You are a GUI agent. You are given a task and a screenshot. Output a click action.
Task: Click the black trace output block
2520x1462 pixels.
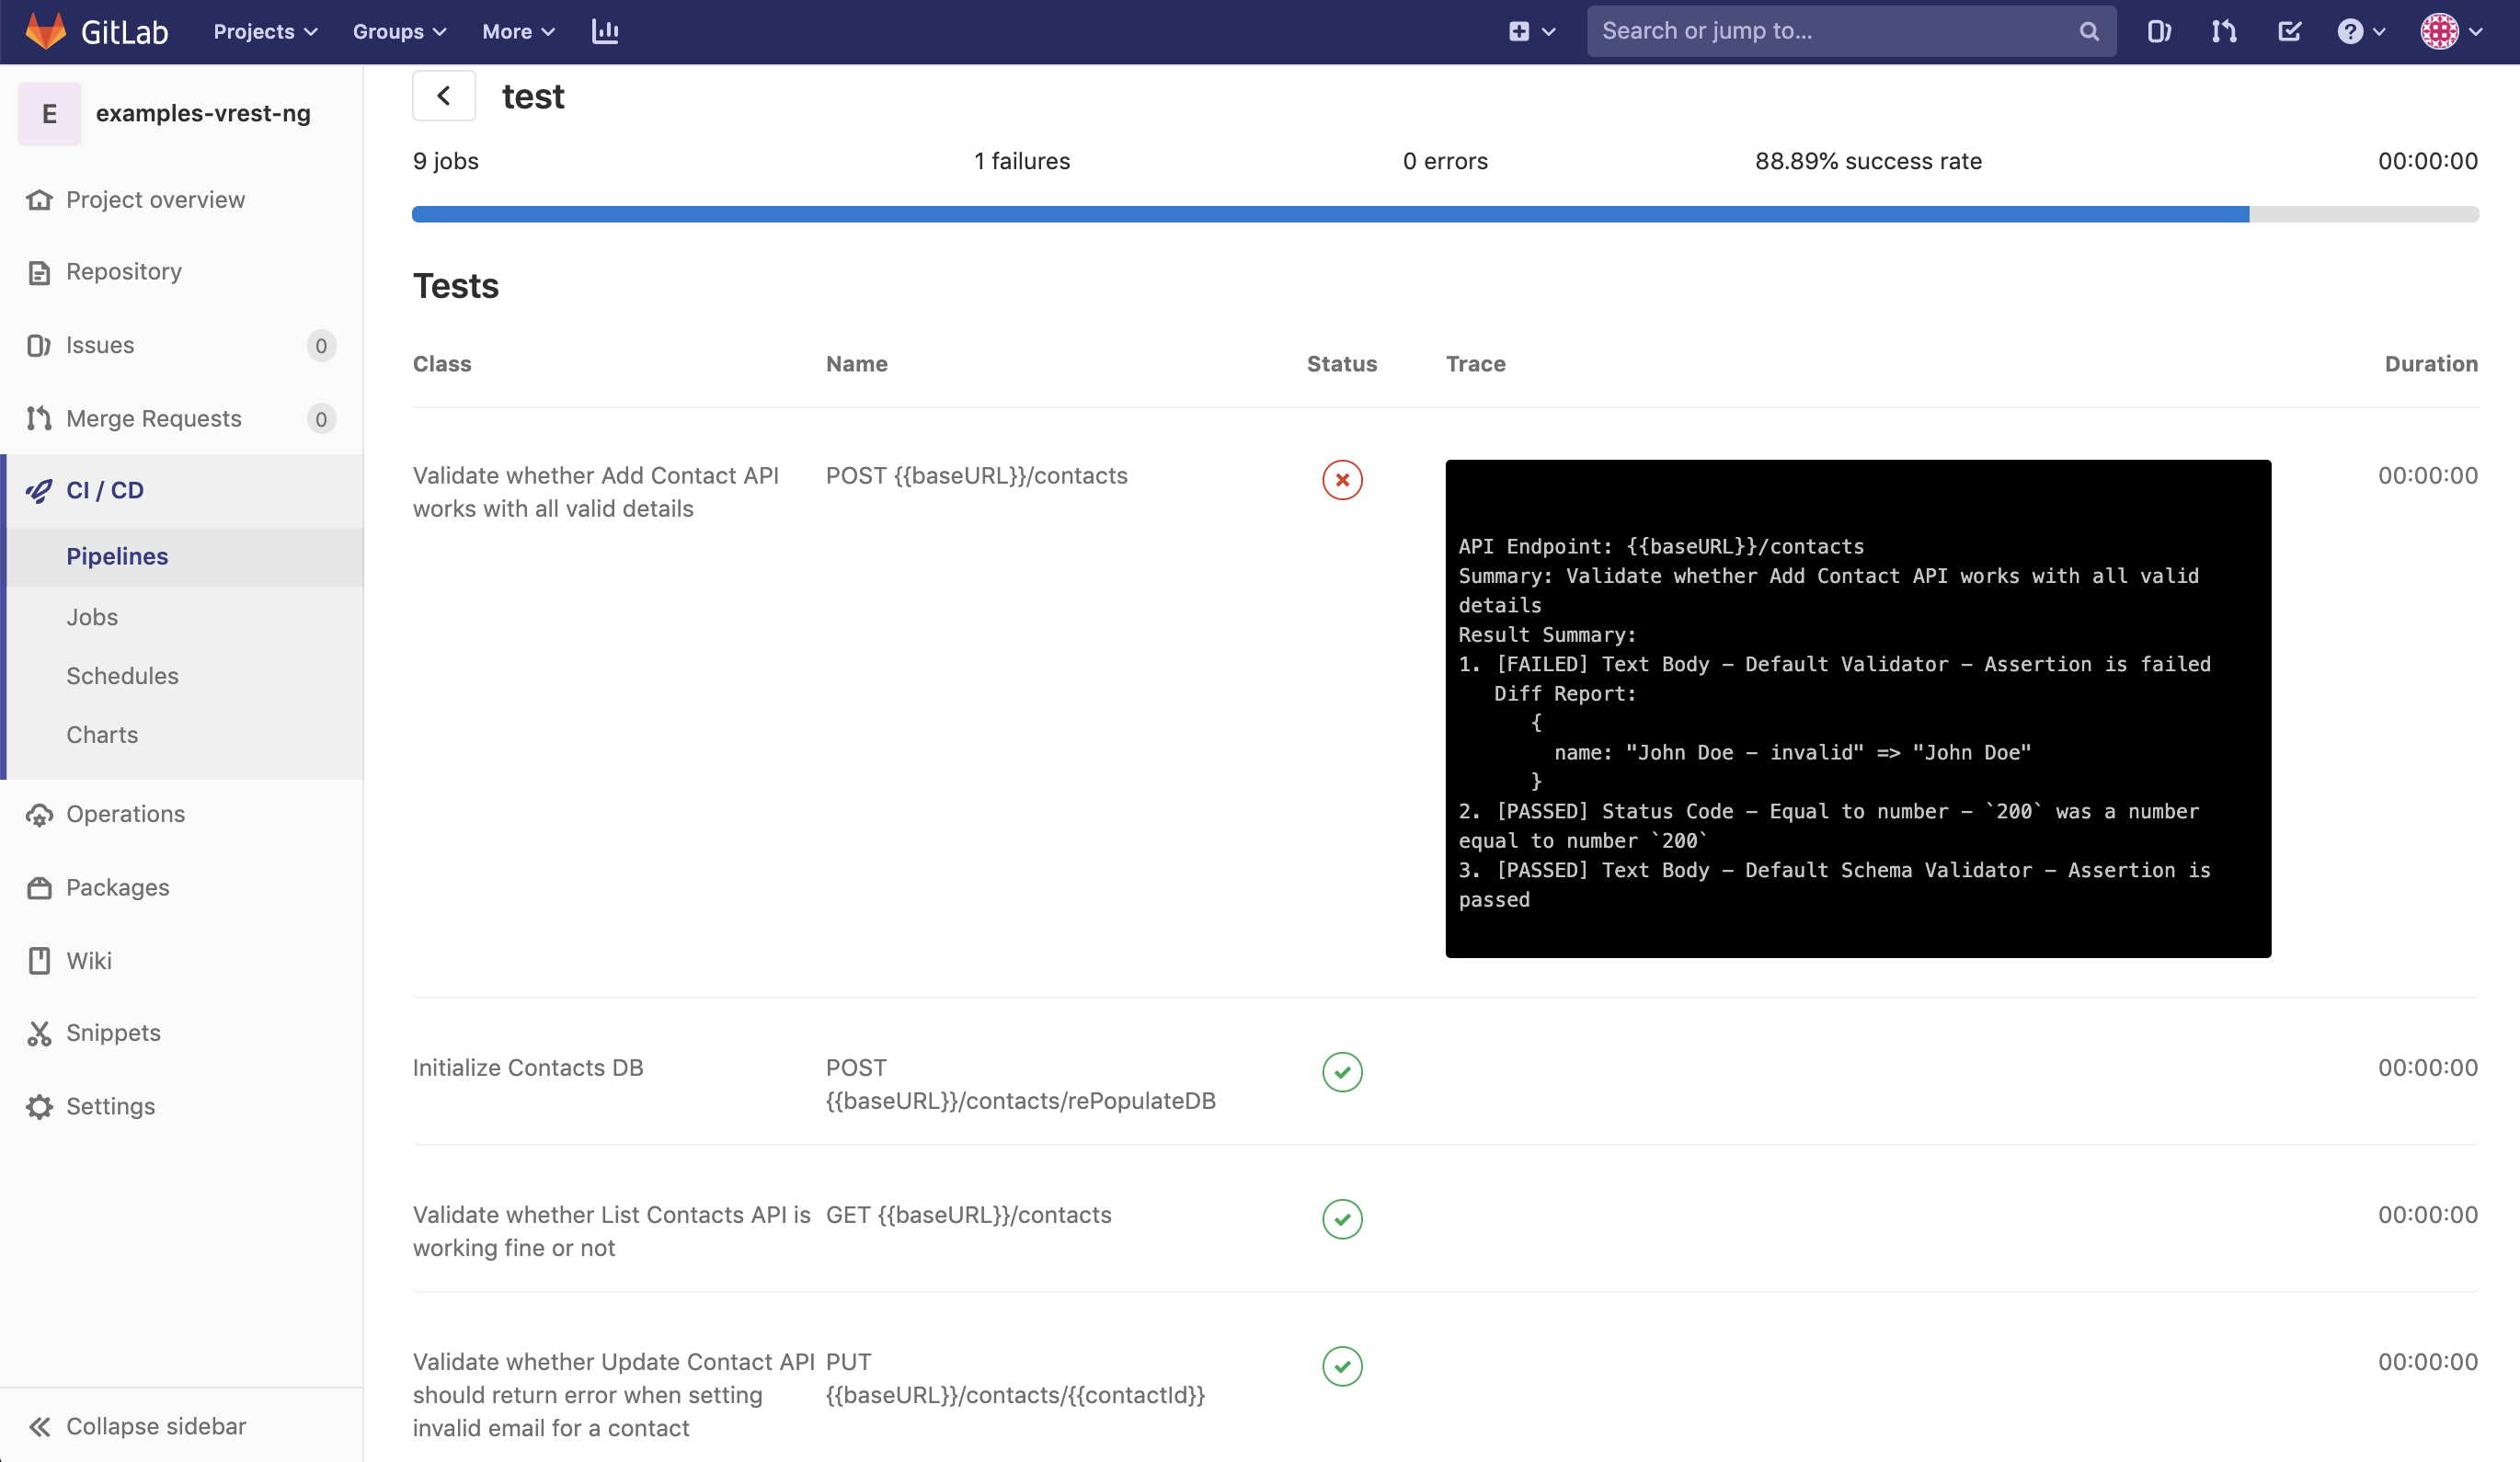pos(1858,709)
